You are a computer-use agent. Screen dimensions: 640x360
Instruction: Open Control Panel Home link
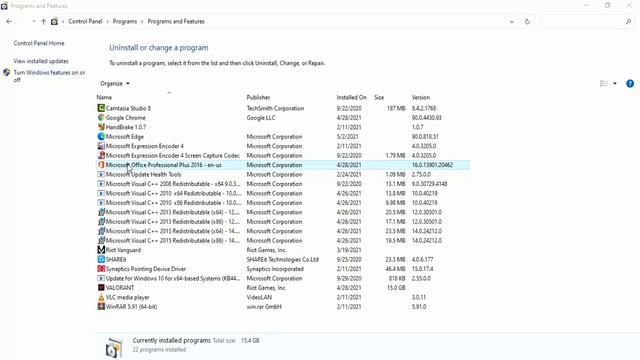click(x=39, y=43)
